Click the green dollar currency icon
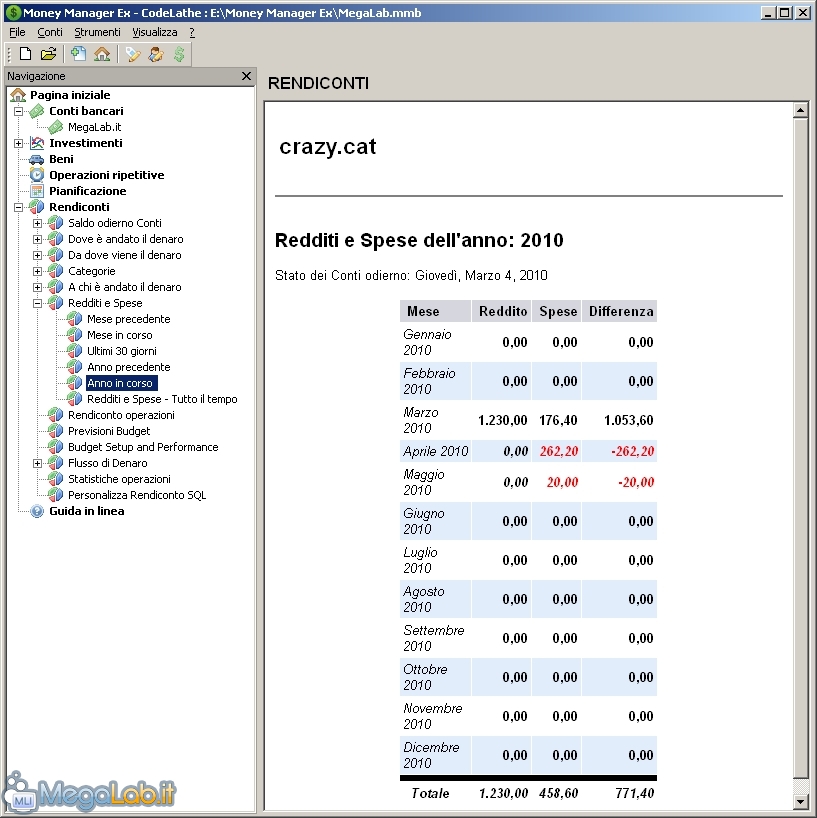Image resolution: width=817 pixels, height=818 pixels. pyautogui.click(x=179, y=54)
